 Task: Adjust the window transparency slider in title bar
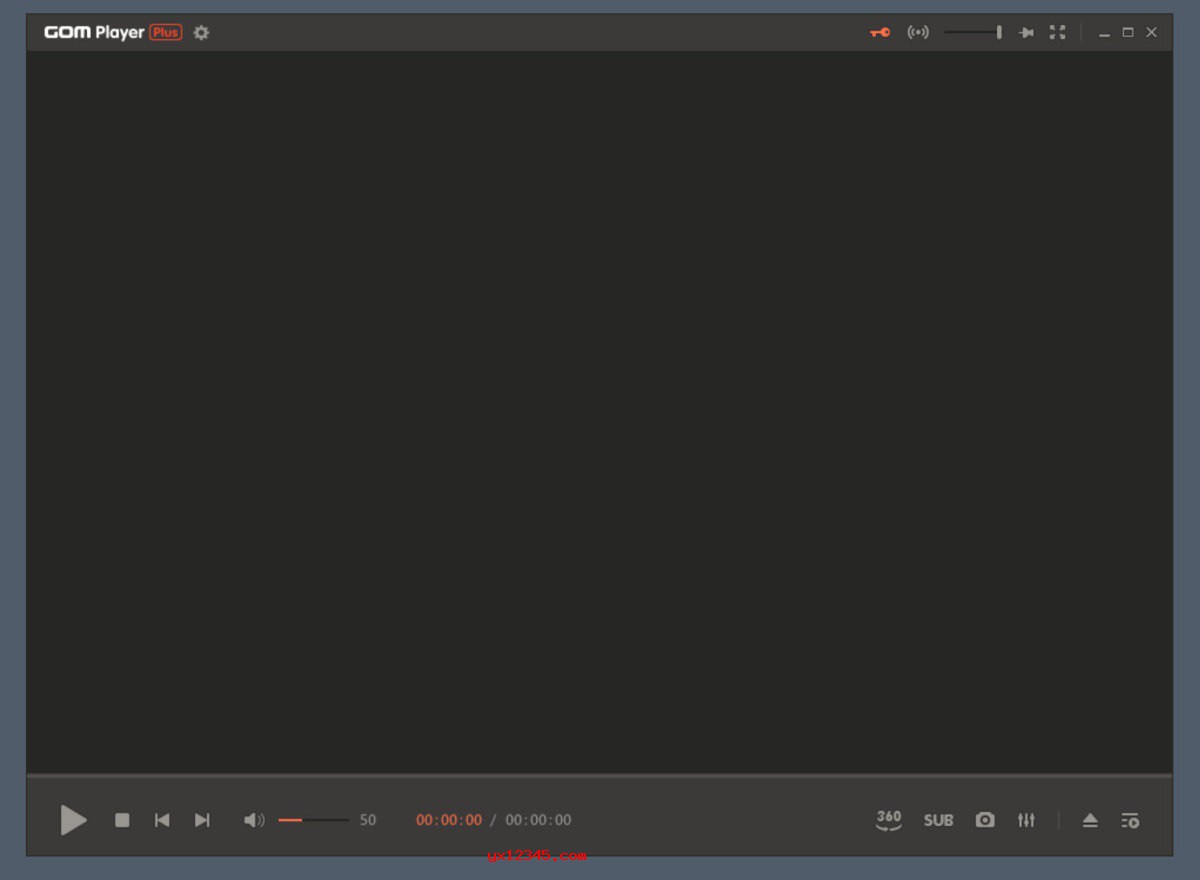(x=973, y=32)
